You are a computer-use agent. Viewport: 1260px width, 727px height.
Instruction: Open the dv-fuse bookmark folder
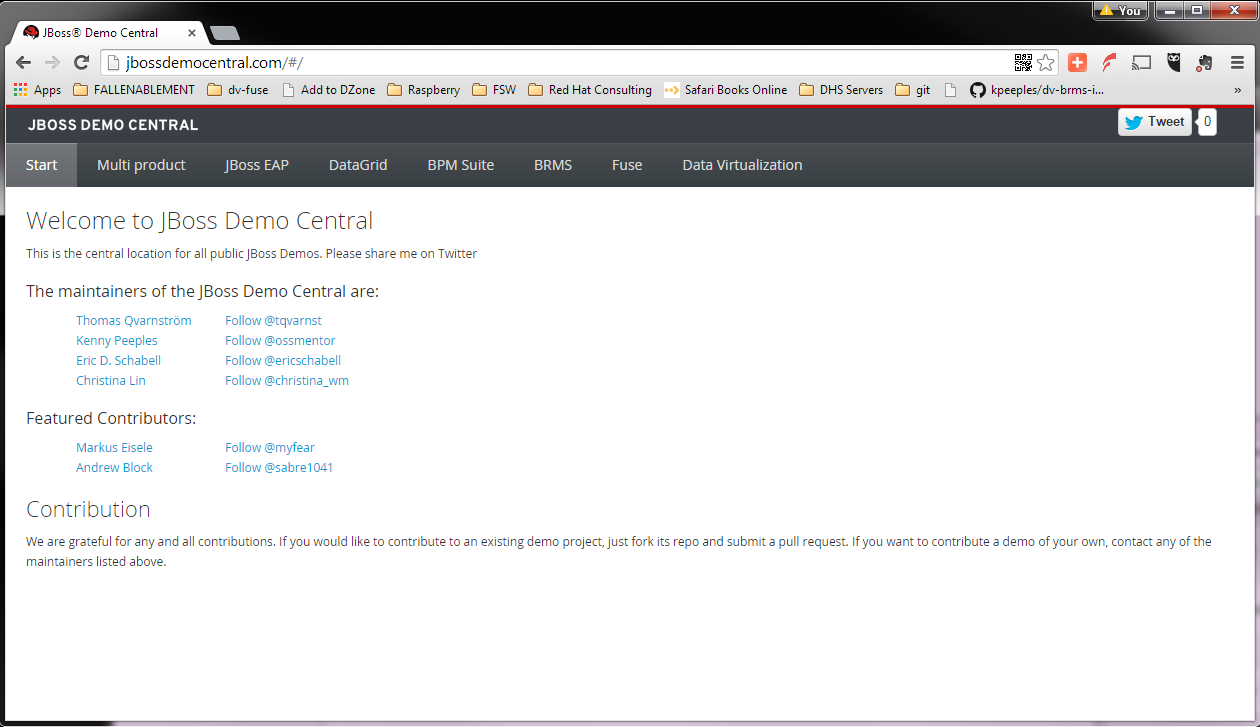point(238,90)
